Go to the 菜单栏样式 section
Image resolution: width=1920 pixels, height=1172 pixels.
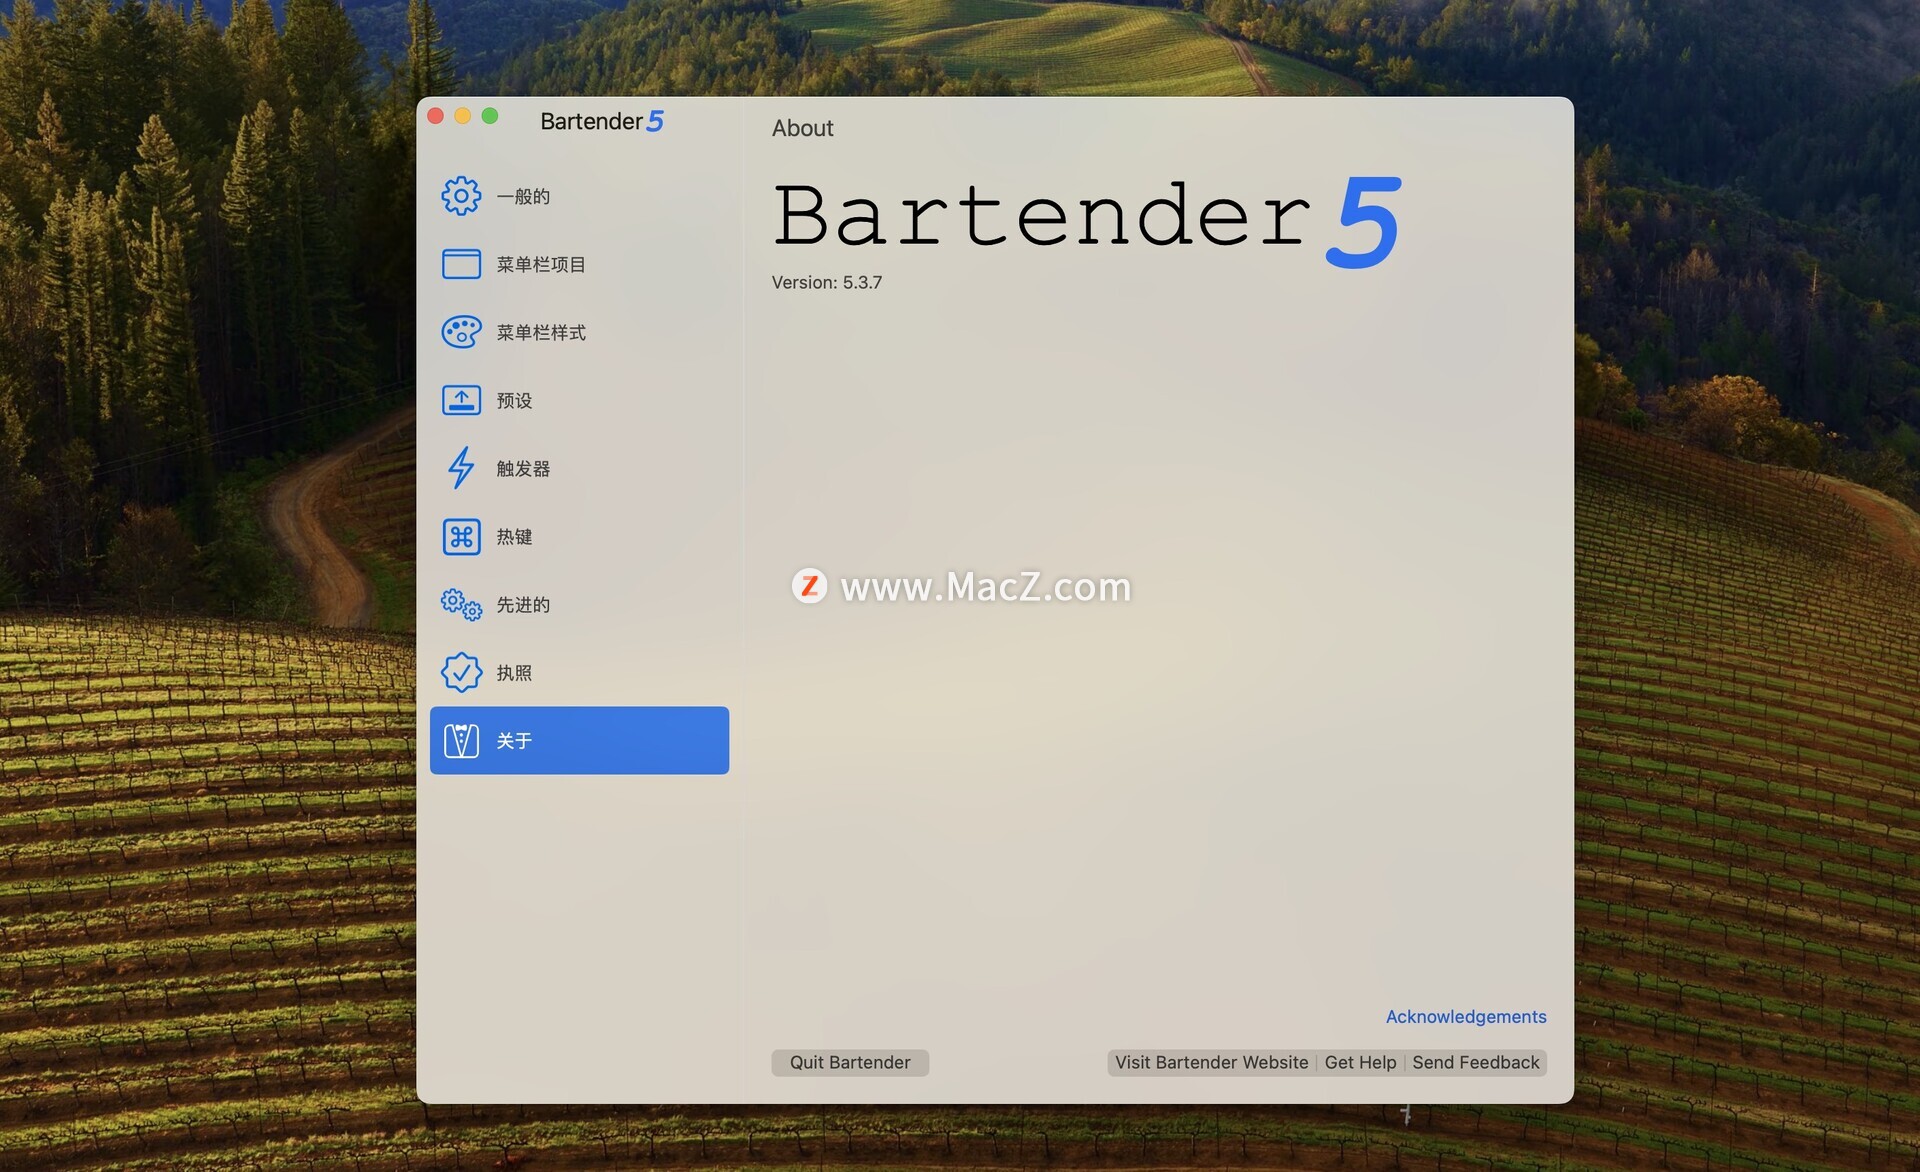coord(579,332)
